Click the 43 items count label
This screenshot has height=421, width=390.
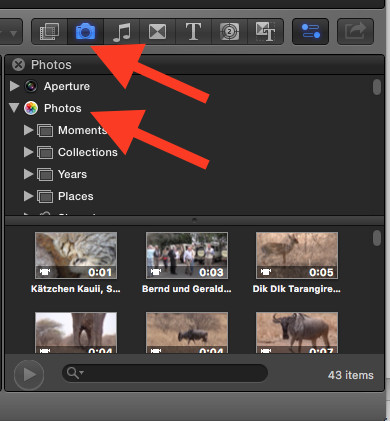pos(351,375)
